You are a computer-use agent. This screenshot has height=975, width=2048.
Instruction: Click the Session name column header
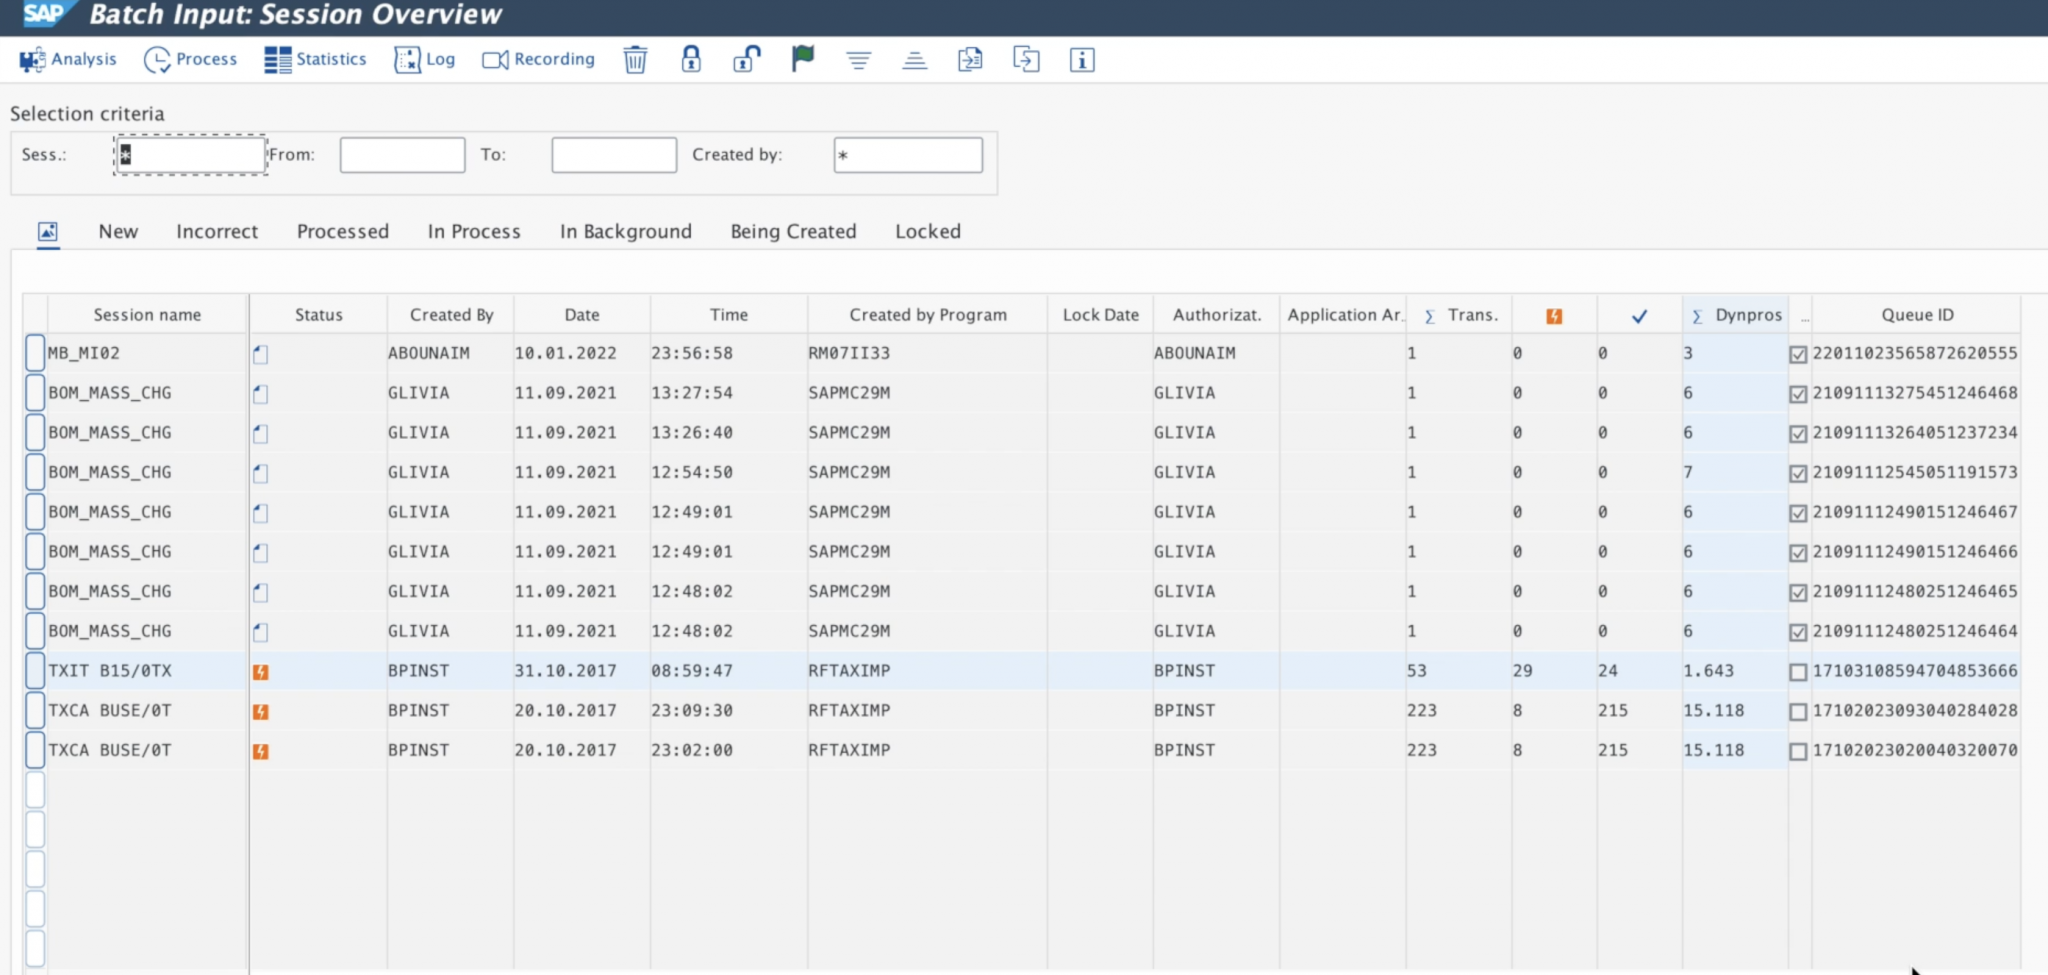point(147,315)
